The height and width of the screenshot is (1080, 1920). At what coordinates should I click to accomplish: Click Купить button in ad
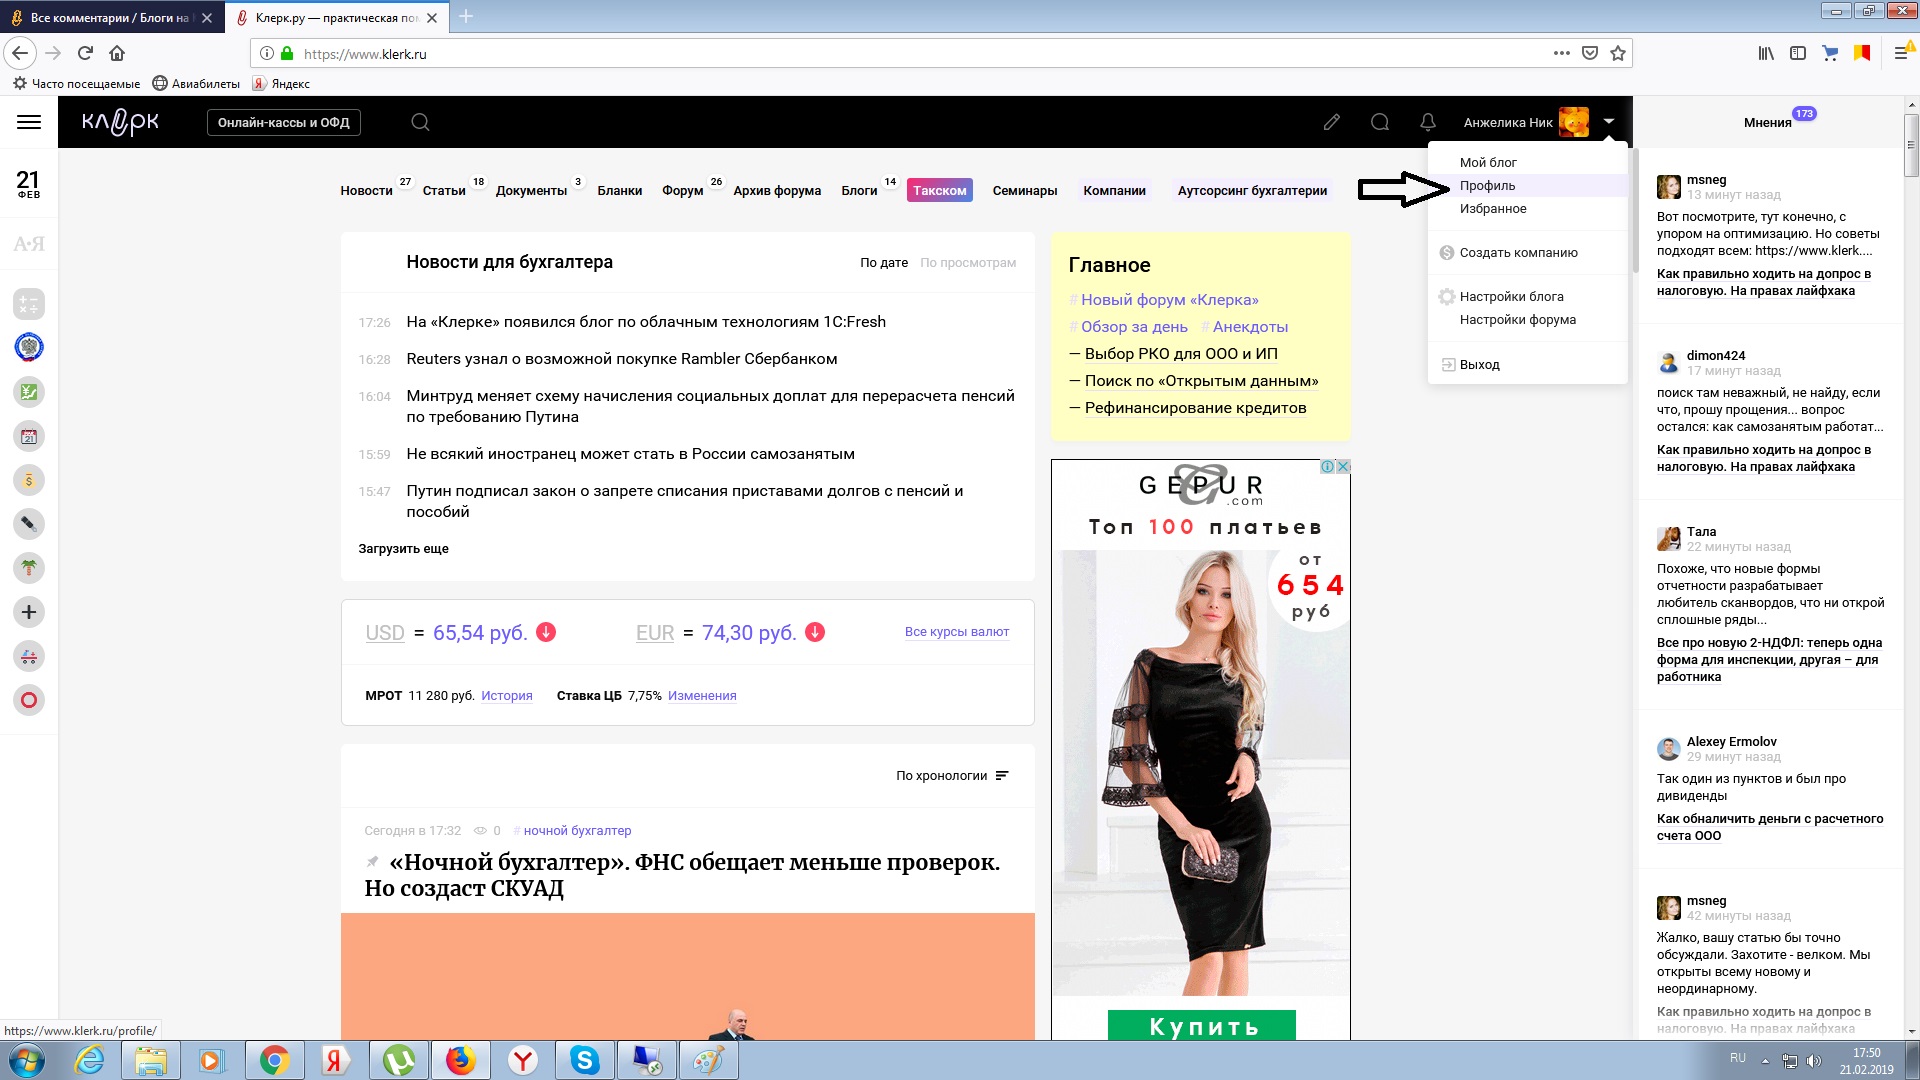[1202, 1025]
